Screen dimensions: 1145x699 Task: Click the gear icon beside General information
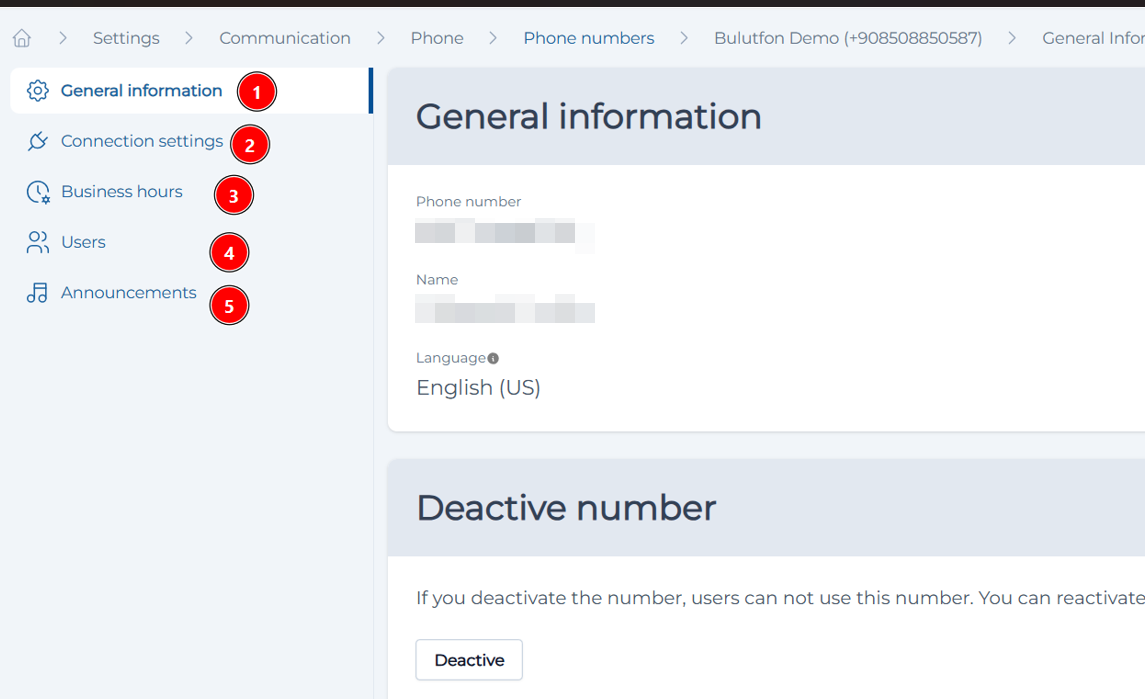click(x=38, y=91)
